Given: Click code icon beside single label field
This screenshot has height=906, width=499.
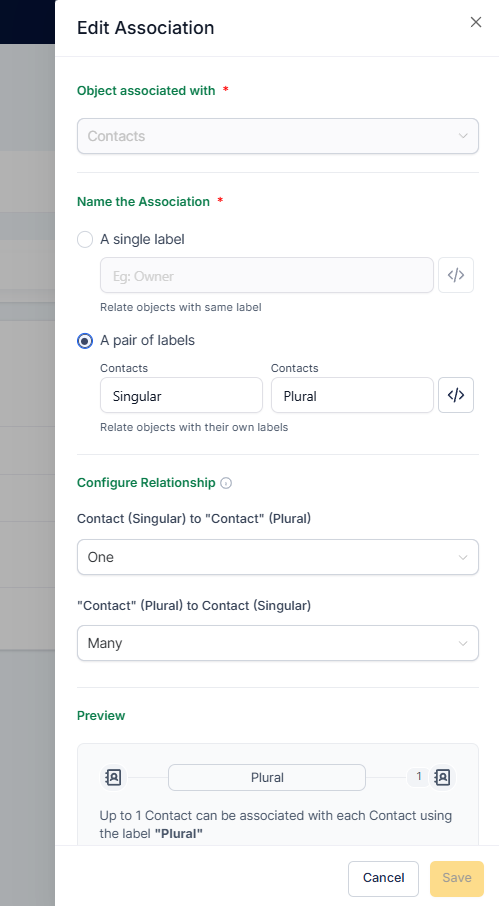Looking at the screenshot, I should click(456, 276).
